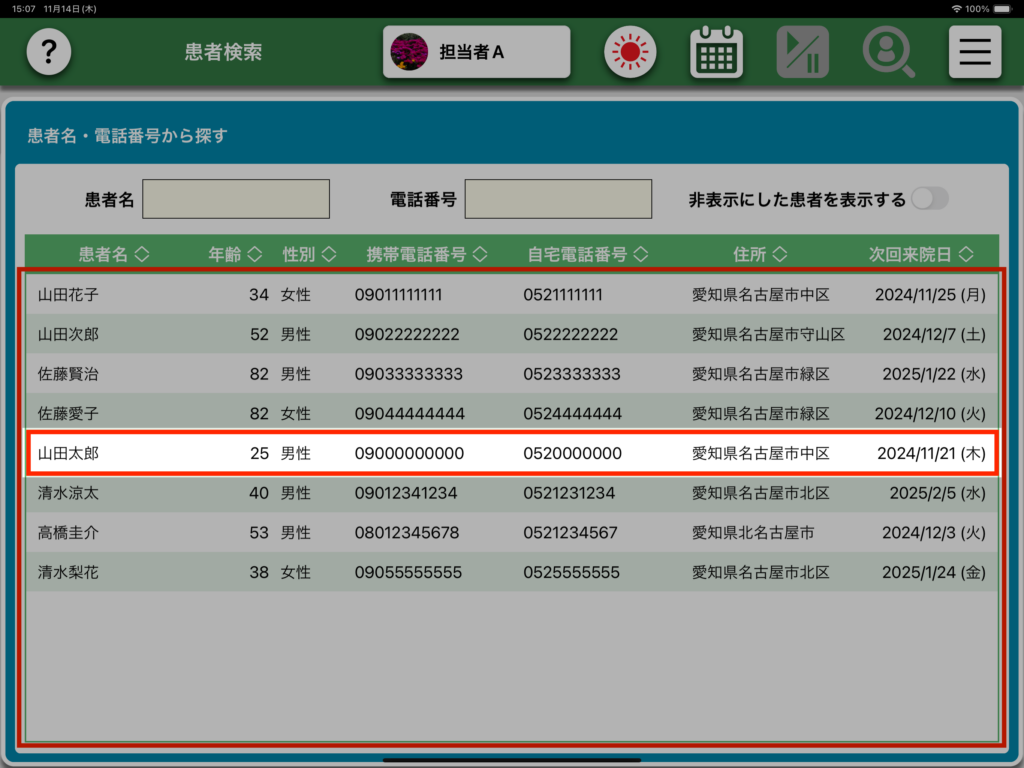Select patient row 佐藤賢治
1024x768 pixels.
point(511,374)
